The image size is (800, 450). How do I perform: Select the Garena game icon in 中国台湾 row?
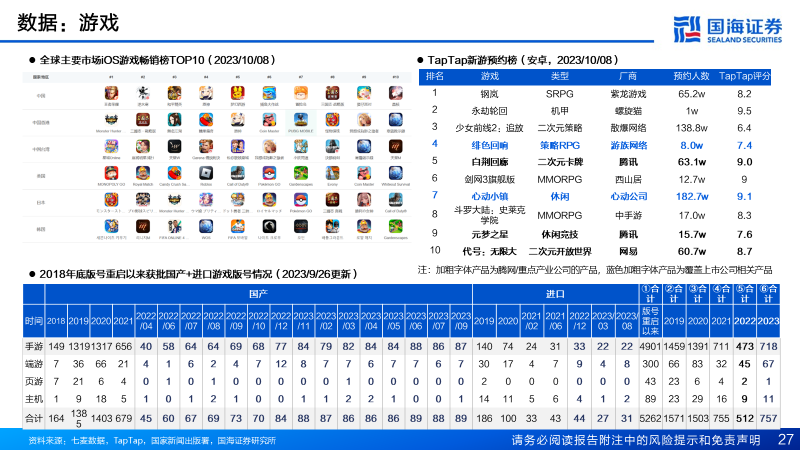point(206,147)
